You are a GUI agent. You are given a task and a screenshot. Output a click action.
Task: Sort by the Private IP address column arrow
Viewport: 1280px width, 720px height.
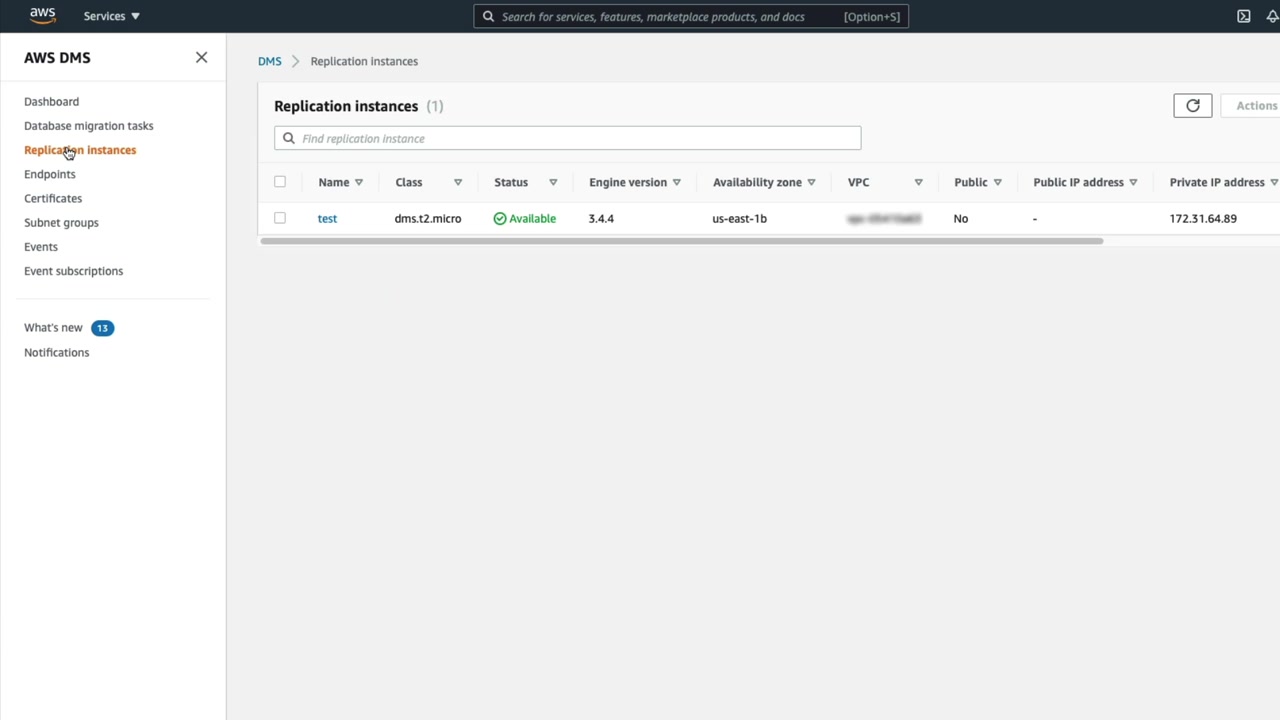(1274, 182)
